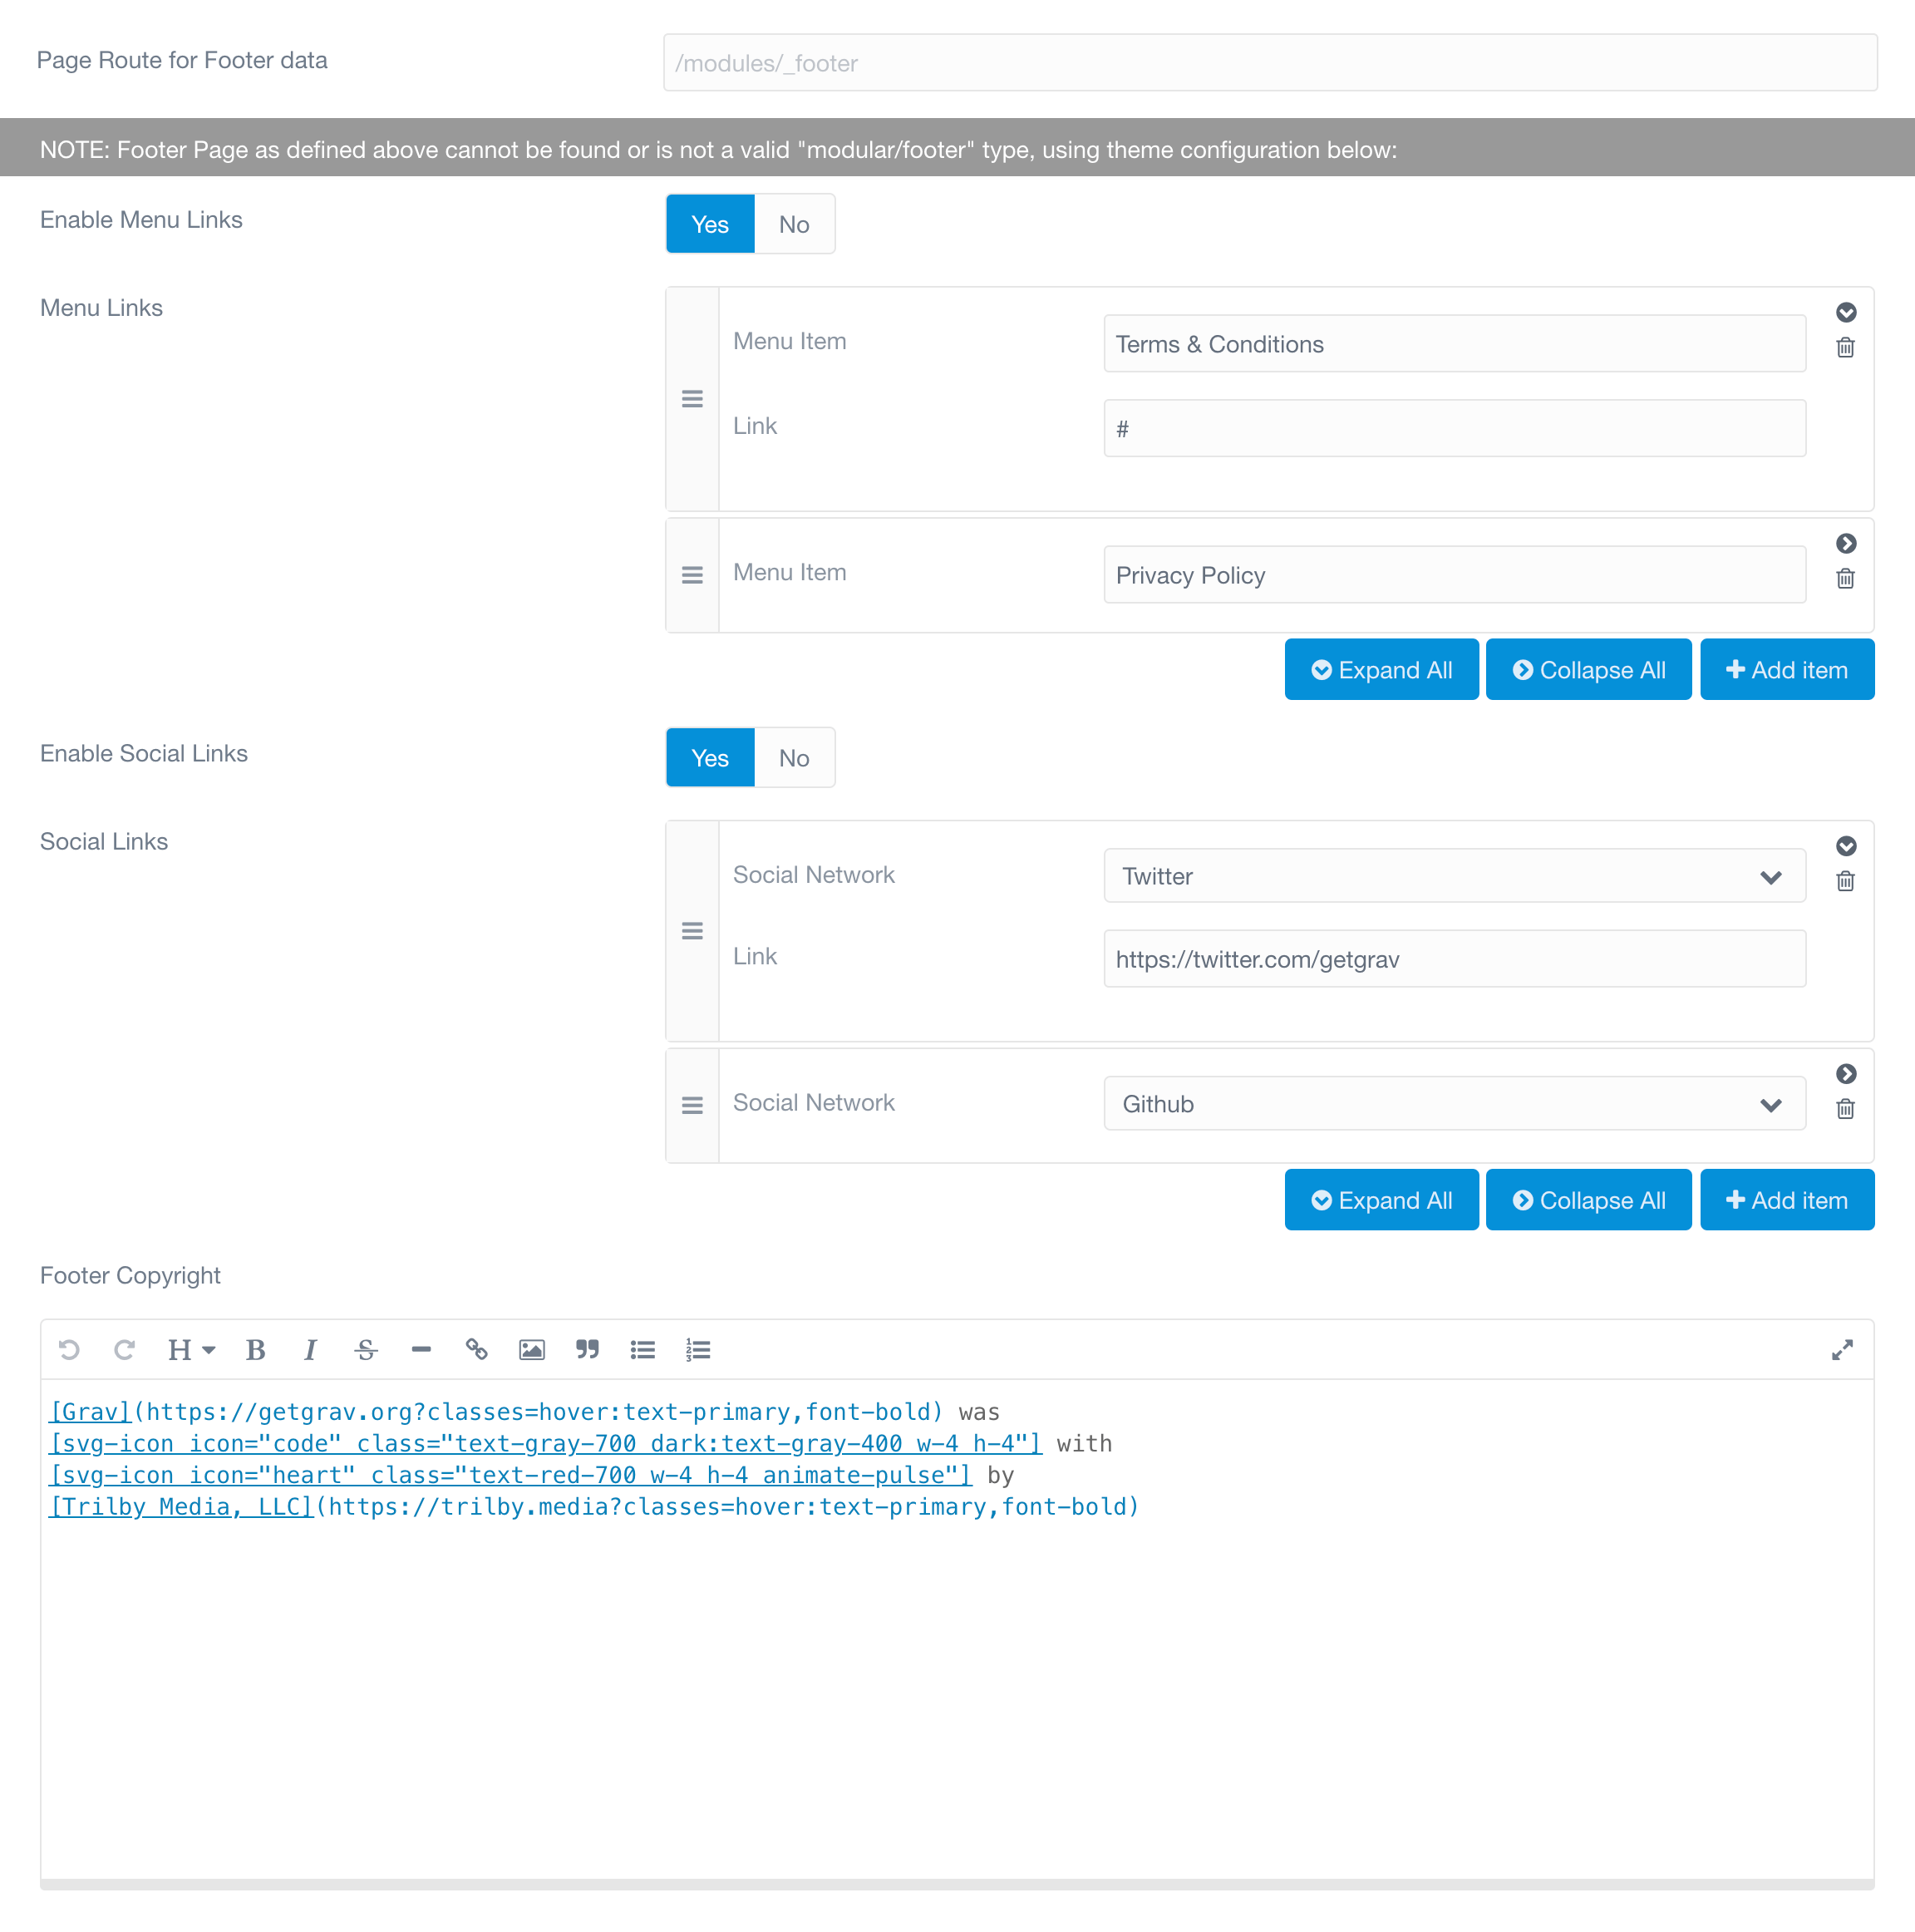Screen dimensions: 1915x1932
Task: Collapse All items in Social Links
Action: pos(1588,1200)
